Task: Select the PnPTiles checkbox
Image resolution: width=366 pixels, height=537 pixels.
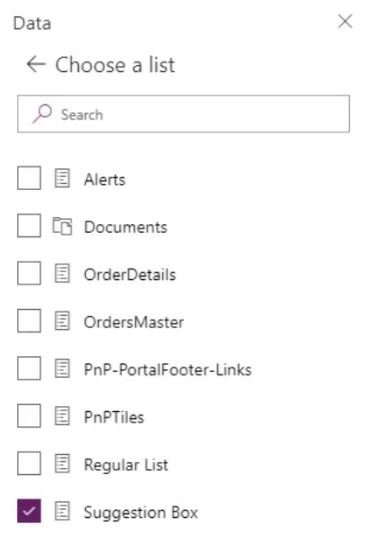Action: pos(29,416)
